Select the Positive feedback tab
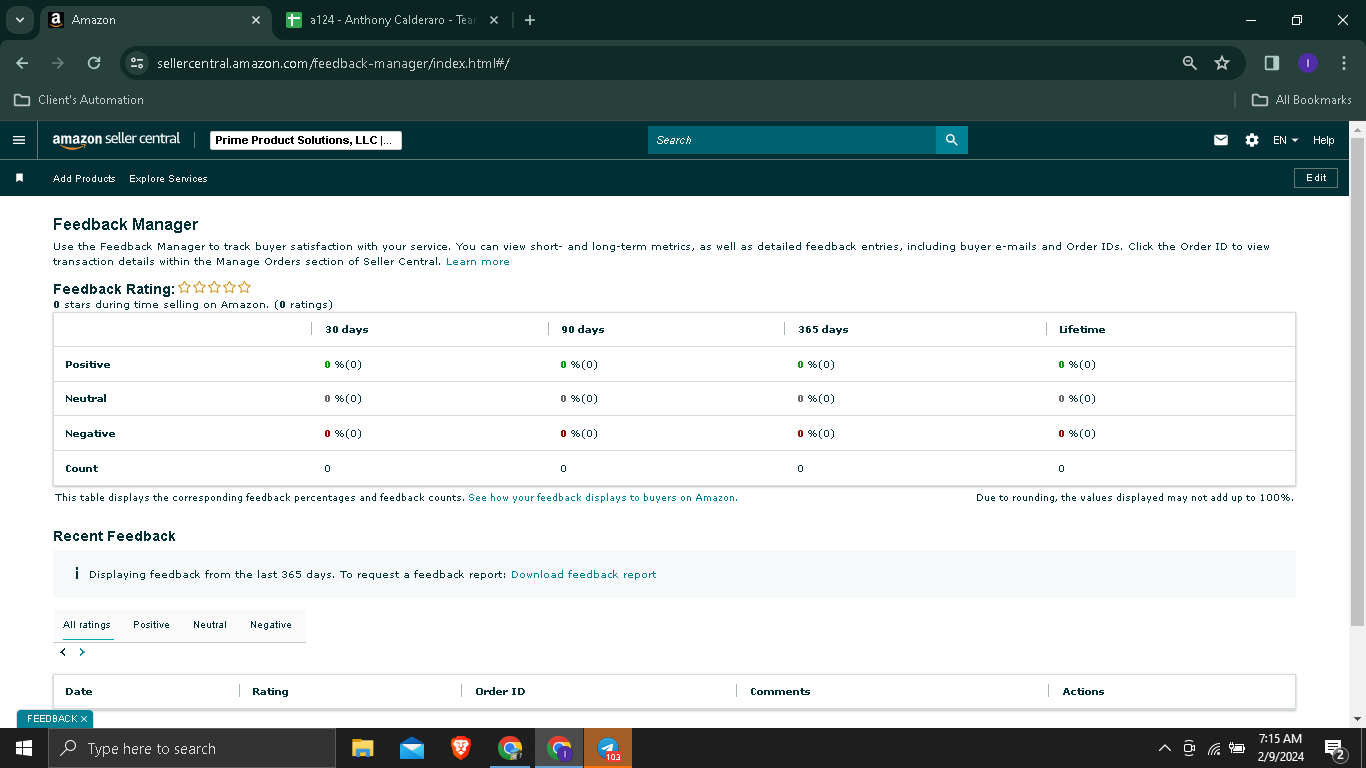Viewport: 1366px width, 768px height. point(151,625)
